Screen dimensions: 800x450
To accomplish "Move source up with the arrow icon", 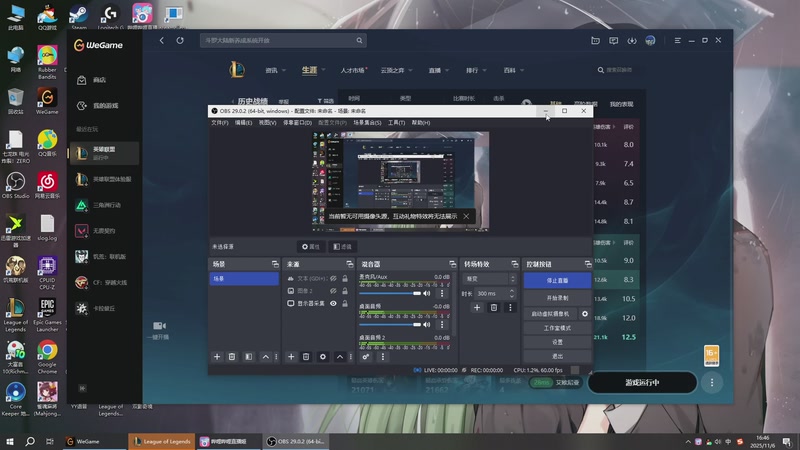I will [x=340, y=357].
